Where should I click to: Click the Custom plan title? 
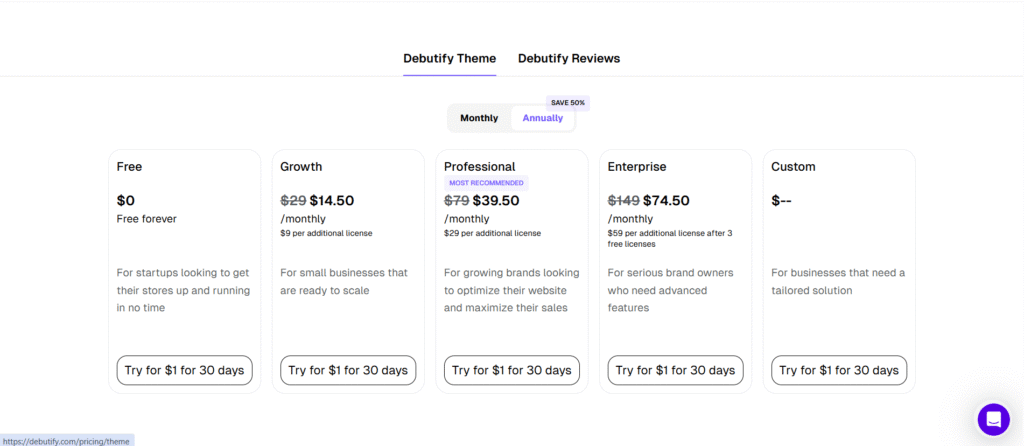[793, 167]
